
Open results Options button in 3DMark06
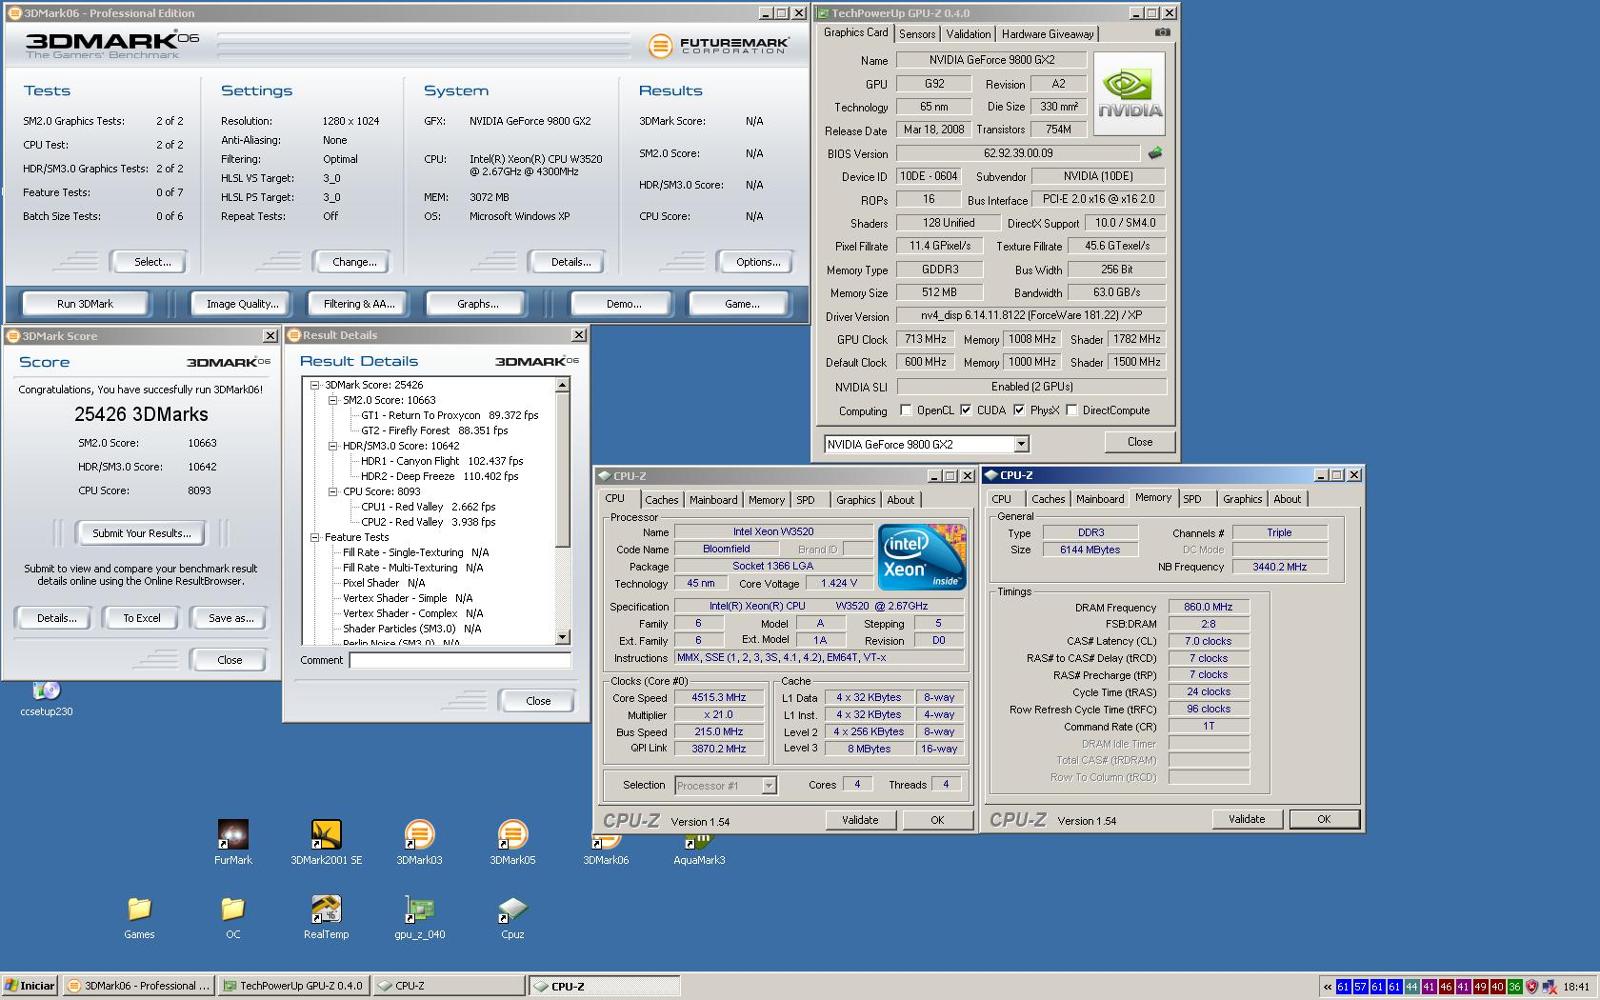click(758, 262)
